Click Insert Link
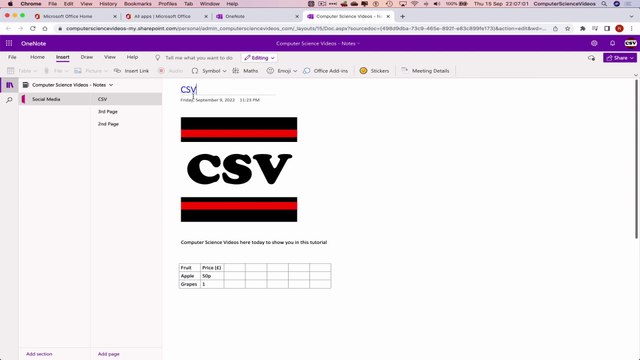 coord(131,71)
